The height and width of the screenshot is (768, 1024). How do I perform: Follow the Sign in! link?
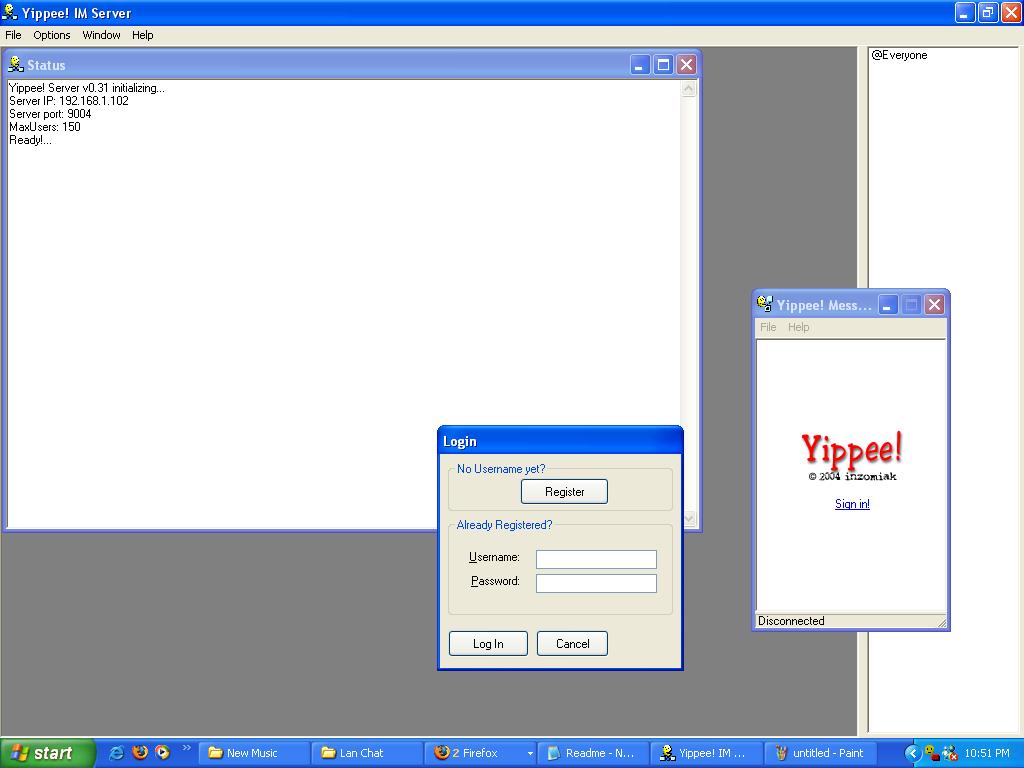852,504
